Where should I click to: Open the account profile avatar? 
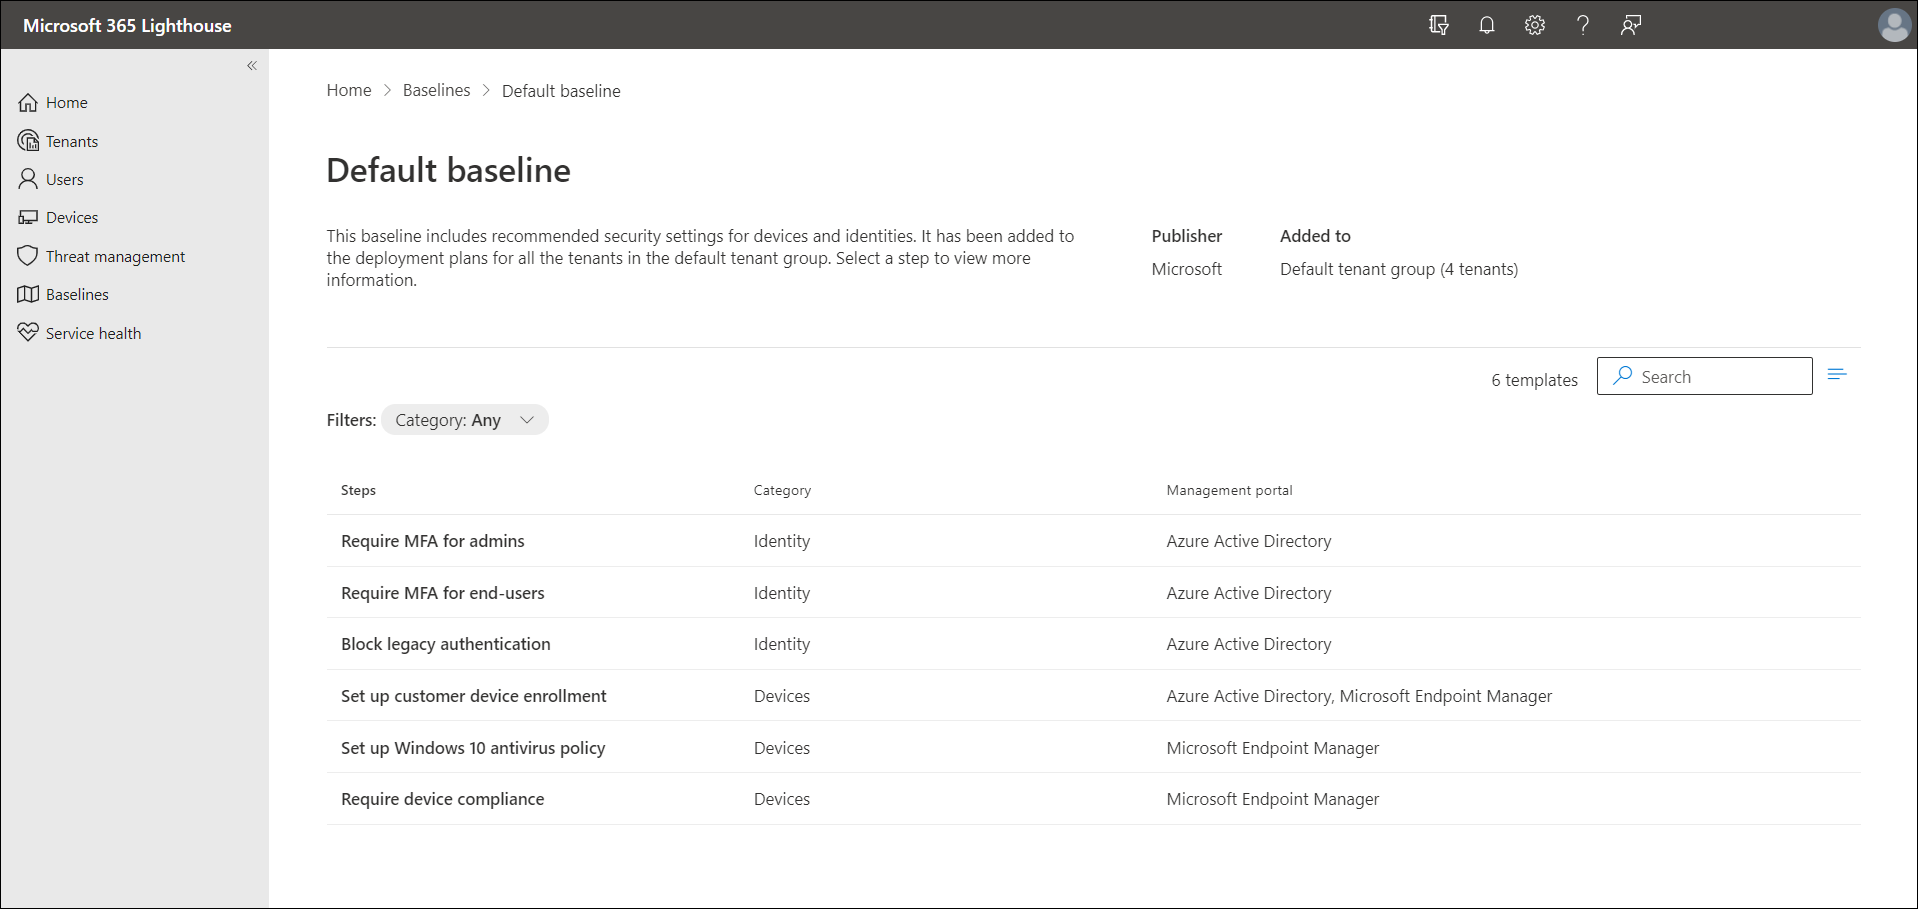tap(1894, 25)
